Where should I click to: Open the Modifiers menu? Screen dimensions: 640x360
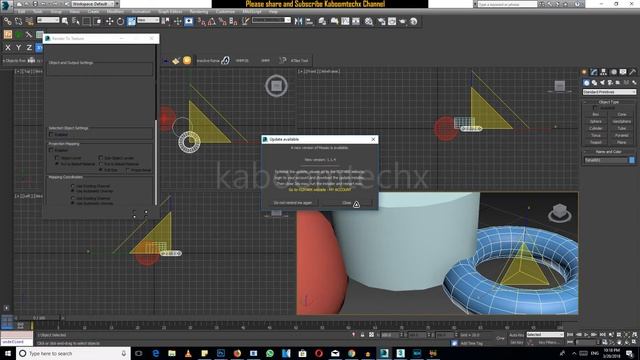tap(115, 12)
